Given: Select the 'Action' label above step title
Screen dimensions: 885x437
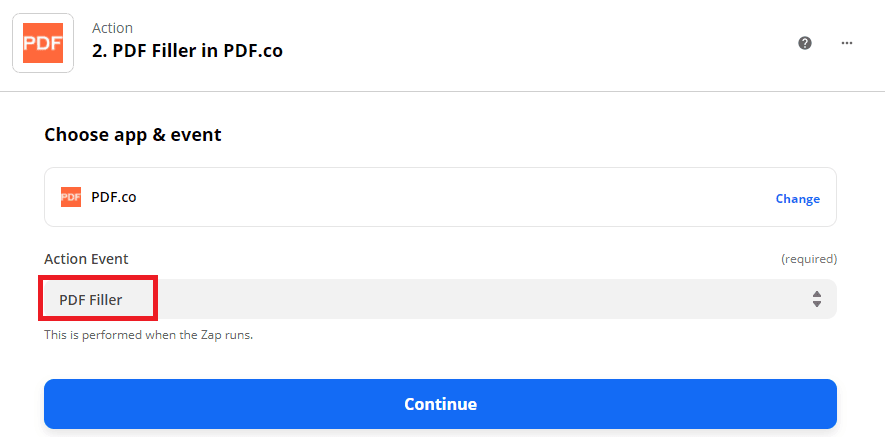Looking at the screenshot, I should (x=112, y=28).
